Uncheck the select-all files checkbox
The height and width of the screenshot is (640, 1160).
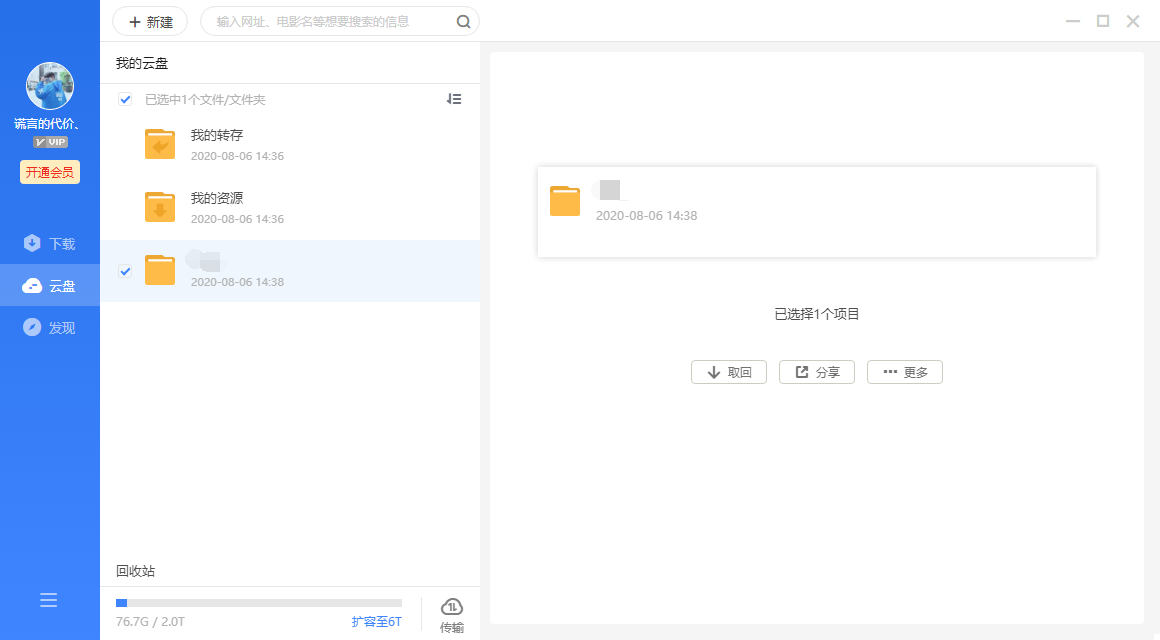pyautogui.click(x=125, y=99)
